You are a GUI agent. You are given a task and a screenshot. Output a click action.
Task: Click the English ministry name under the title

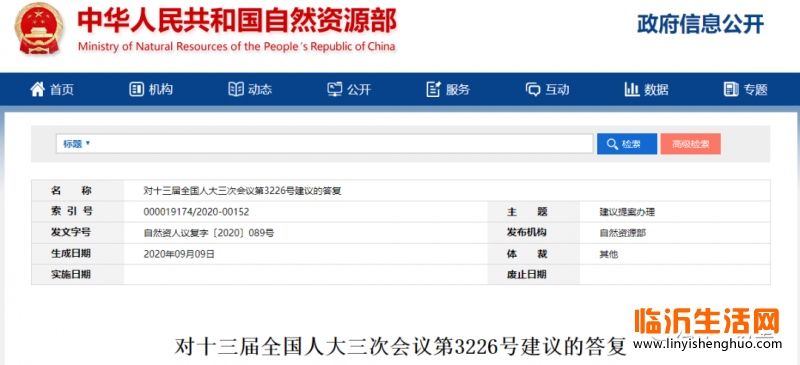pos(237,46)
